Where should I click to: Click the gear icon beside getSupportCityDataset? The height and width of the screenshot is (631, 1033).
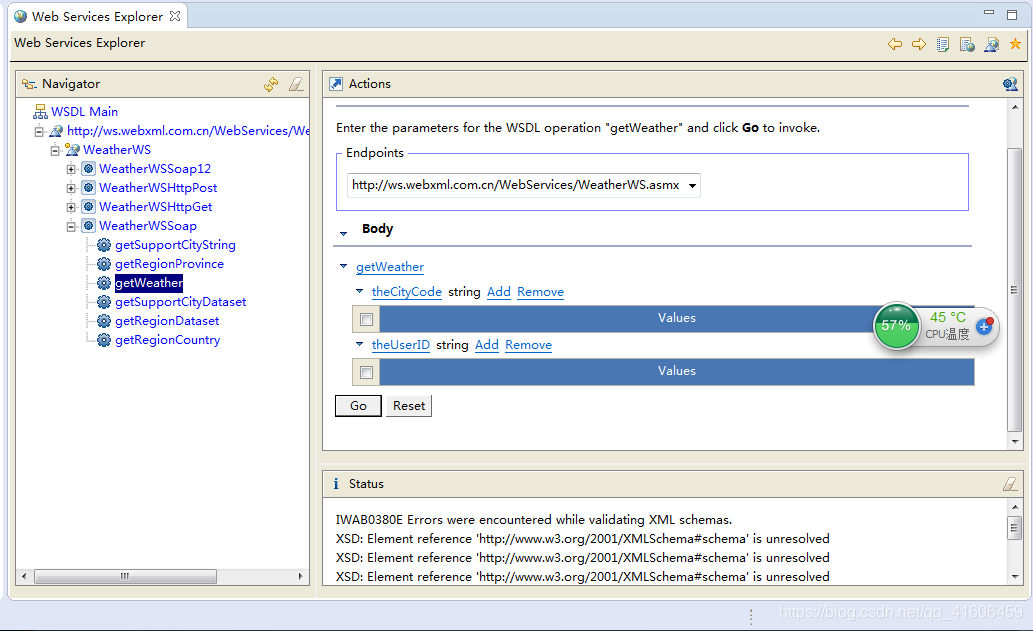pos(104,302)
